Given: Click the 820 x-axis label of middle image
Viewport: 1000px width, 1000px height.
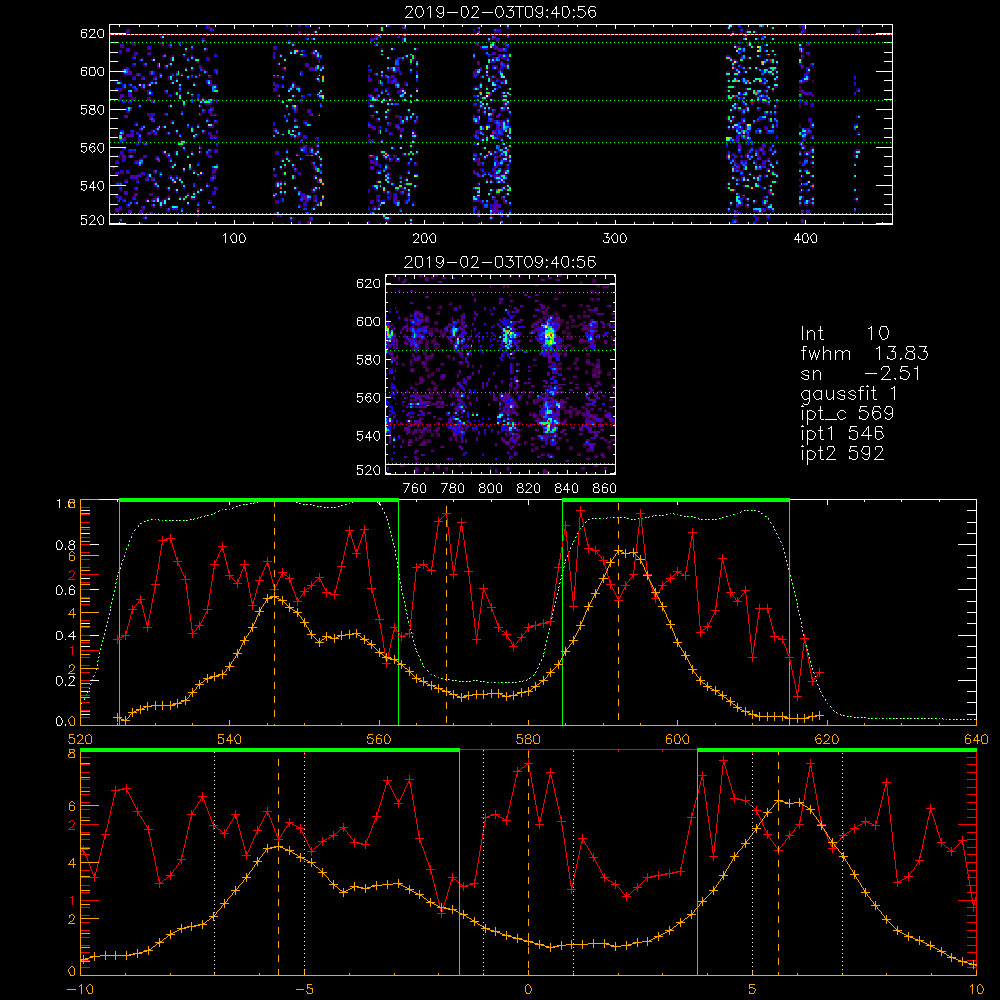Looking at the screenshot, I should click(x=529, y=489).
